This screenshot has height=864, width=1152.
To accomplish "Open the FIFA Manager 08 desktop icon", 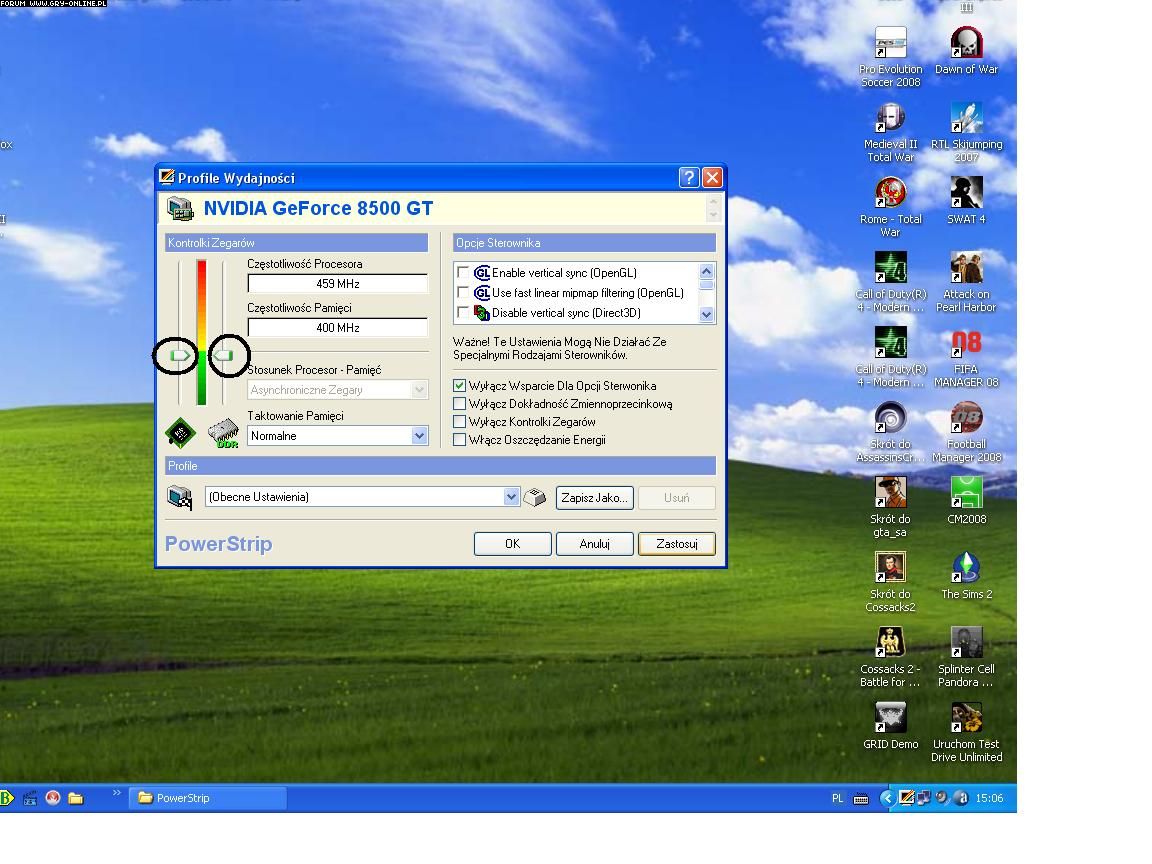I will click(966, 345).
